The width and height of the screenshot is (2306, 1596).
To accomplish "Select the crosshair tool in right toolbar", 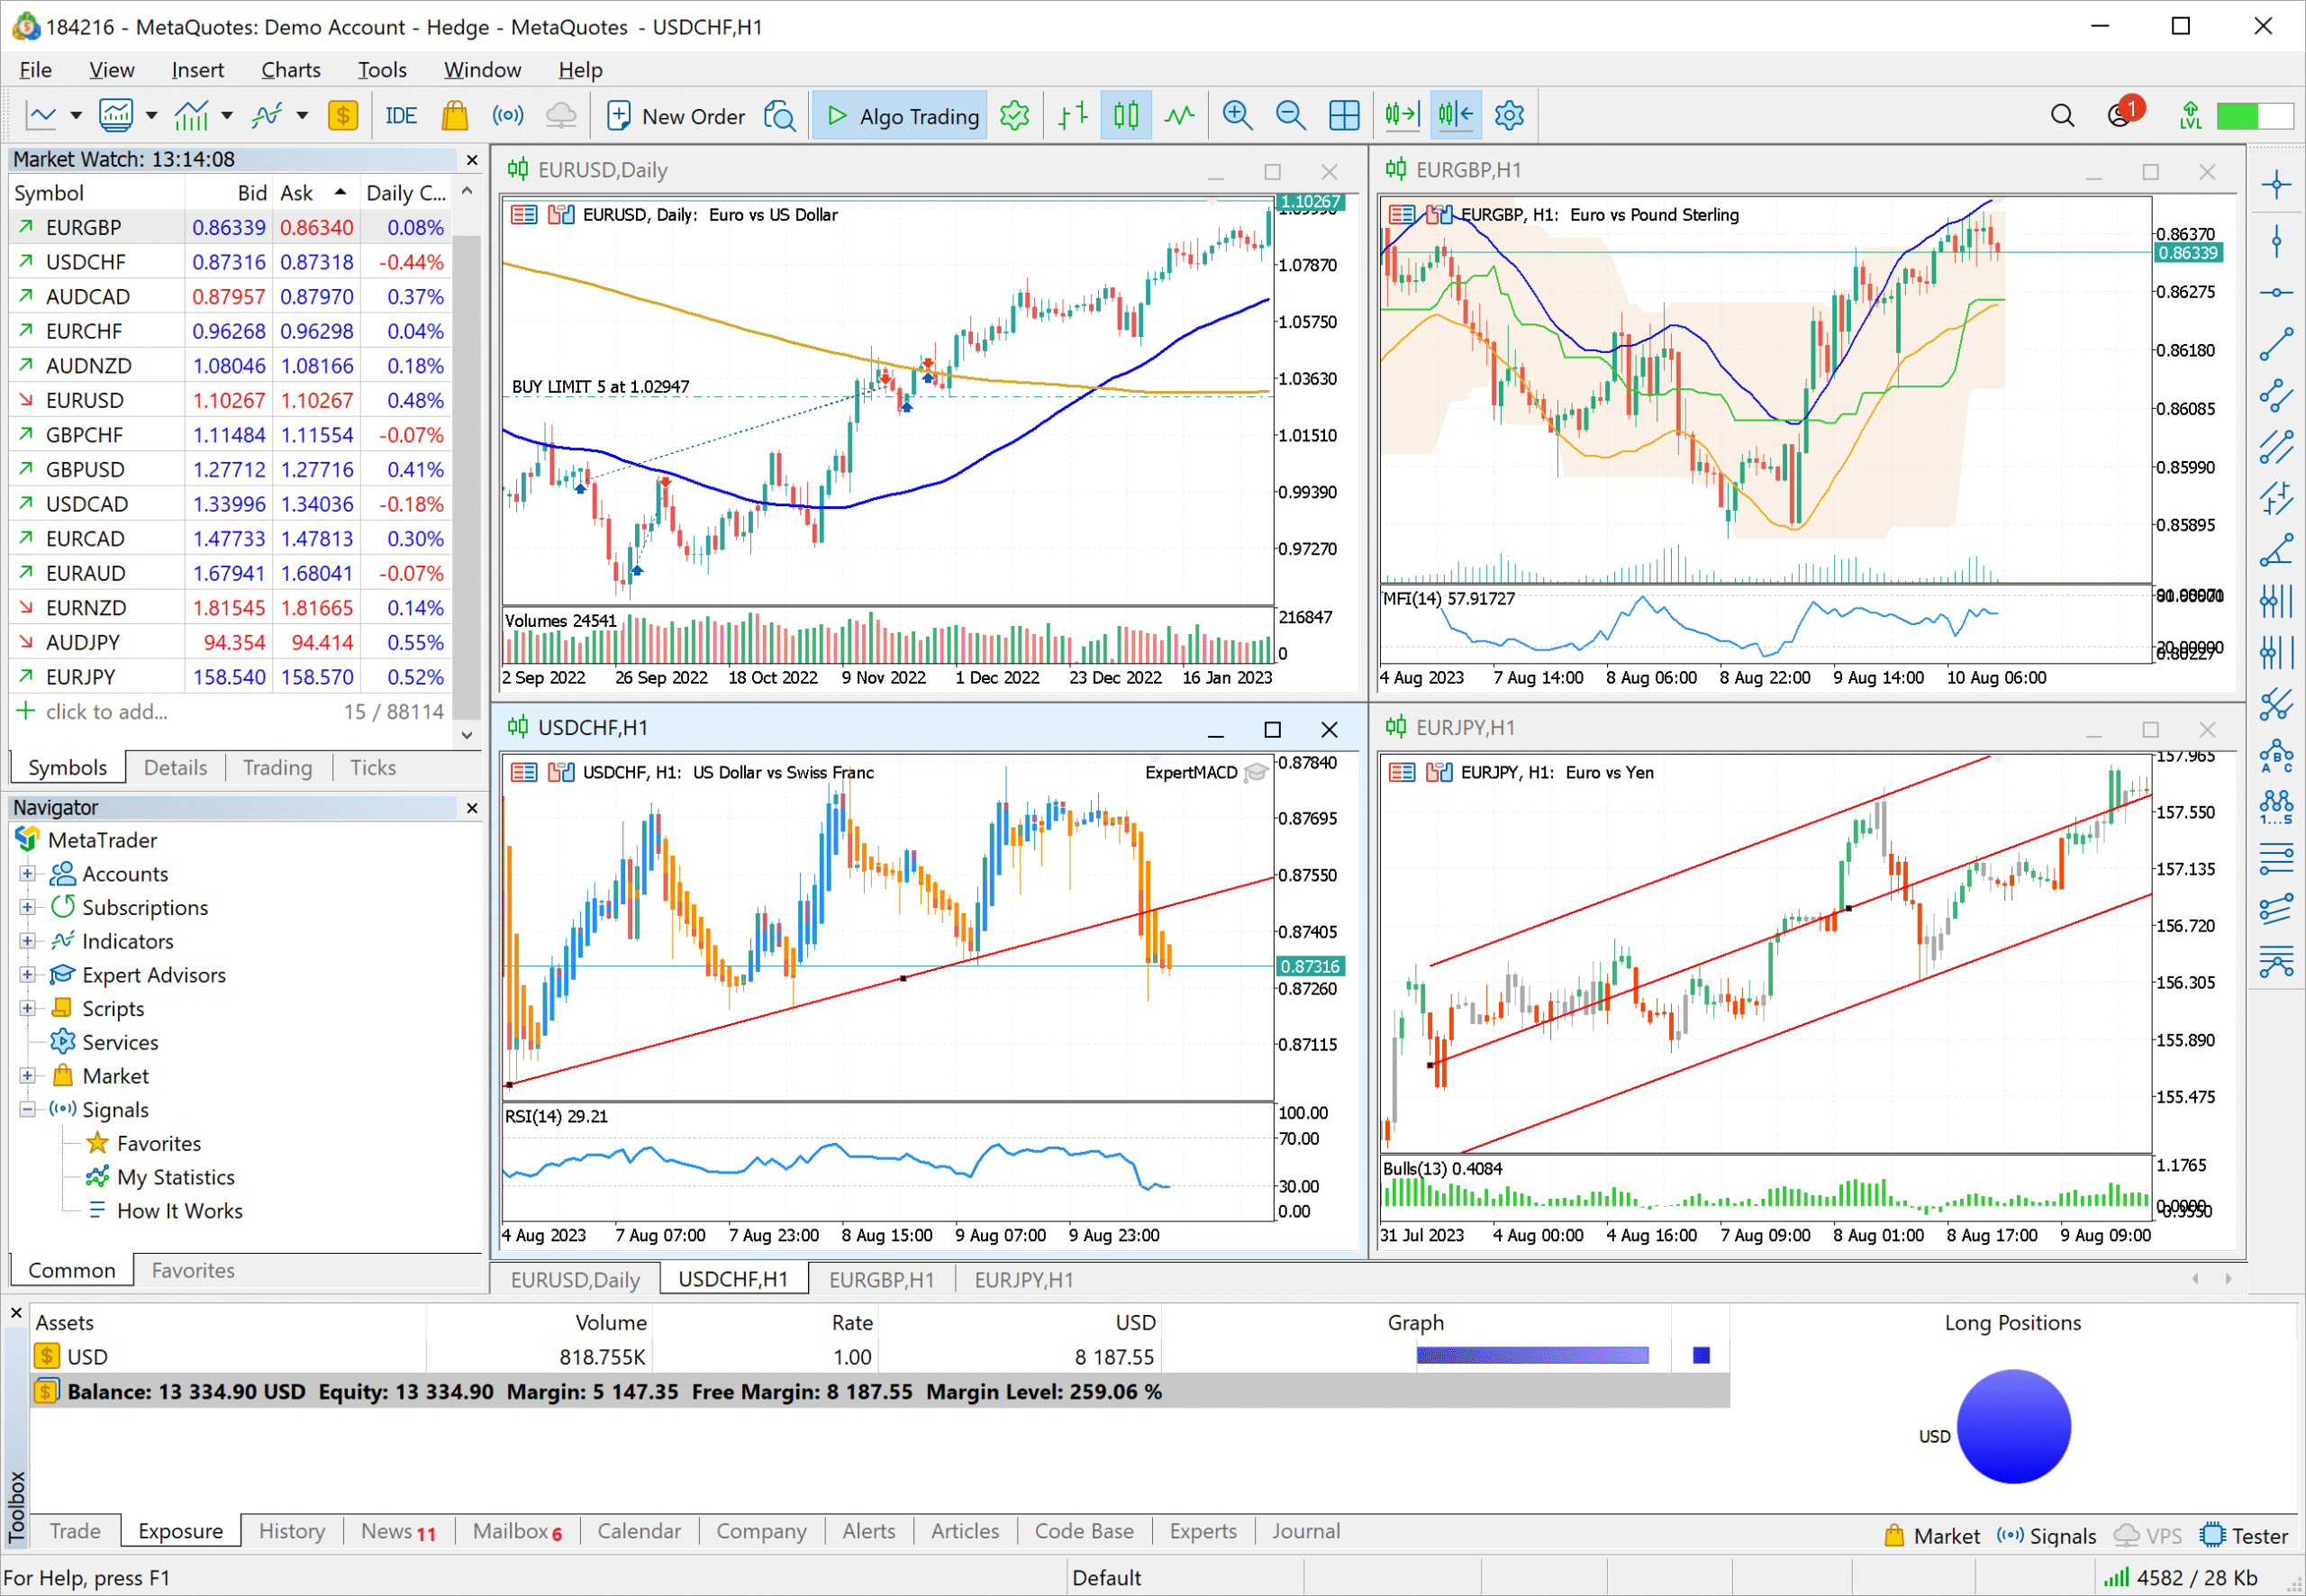I will (2276, 184).
